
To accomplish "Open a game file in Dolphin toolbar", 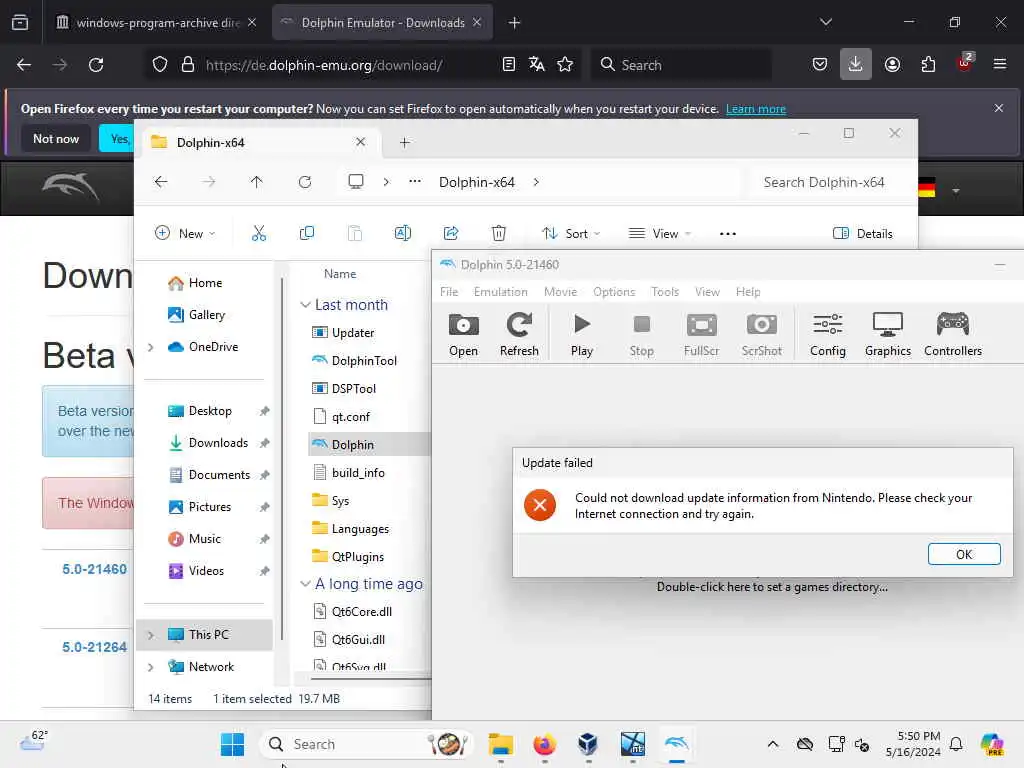I will pos(463,334).
